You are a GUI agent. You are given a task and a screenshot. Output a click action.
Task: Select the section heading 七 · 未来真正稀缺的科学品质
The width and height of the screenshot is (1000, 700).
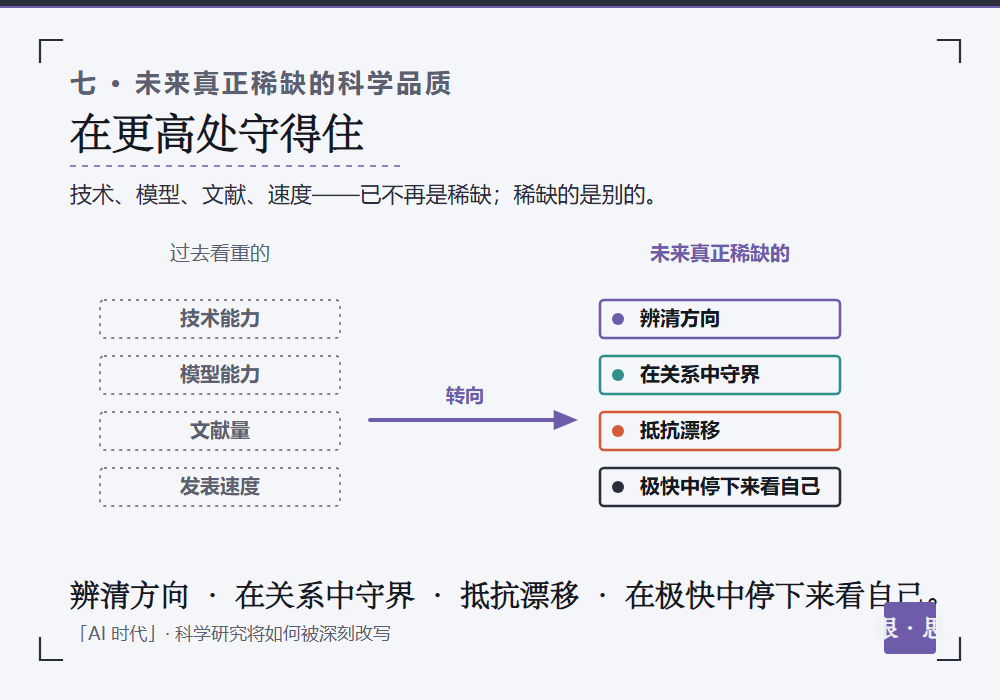click(x=261, y=84)
